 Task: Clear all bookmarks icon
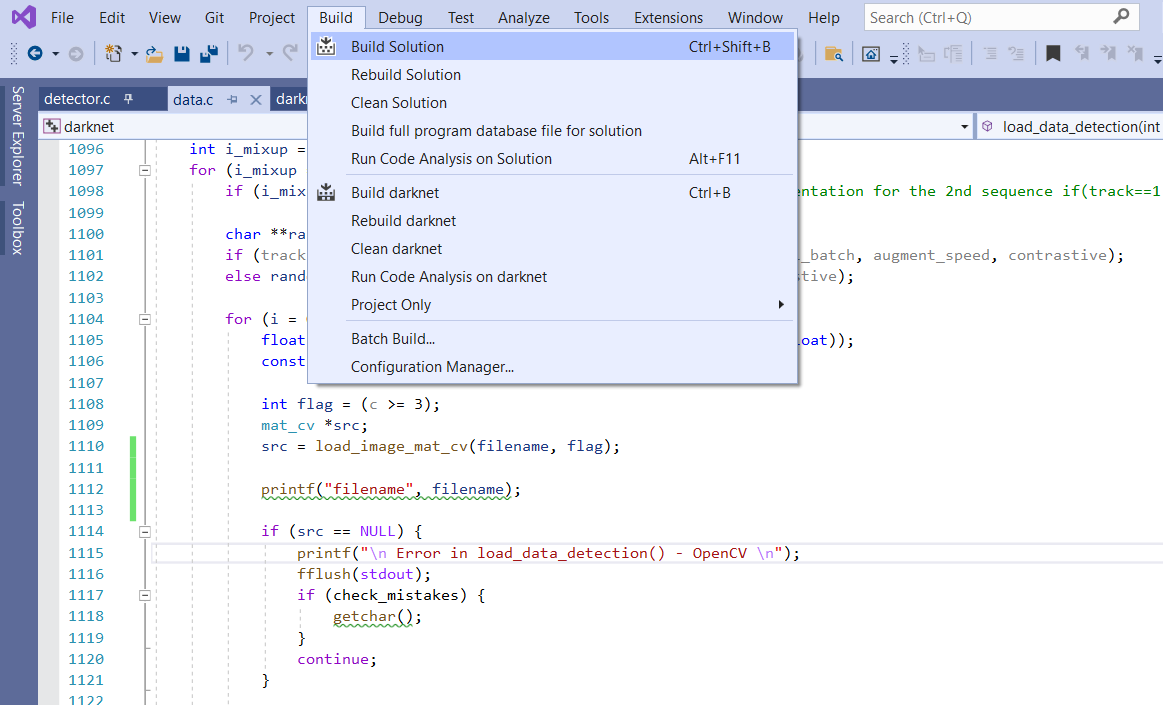pos(1135,53)
